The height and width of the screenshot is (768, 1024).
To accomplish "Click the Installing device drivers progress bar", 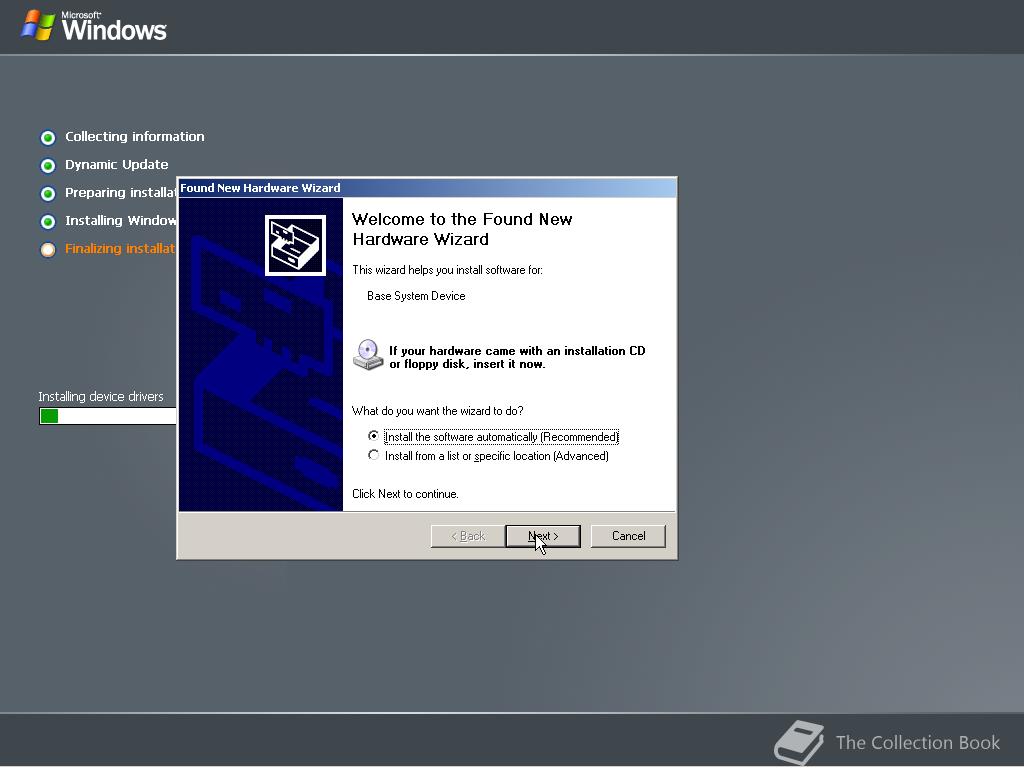I will click(108, 416).
